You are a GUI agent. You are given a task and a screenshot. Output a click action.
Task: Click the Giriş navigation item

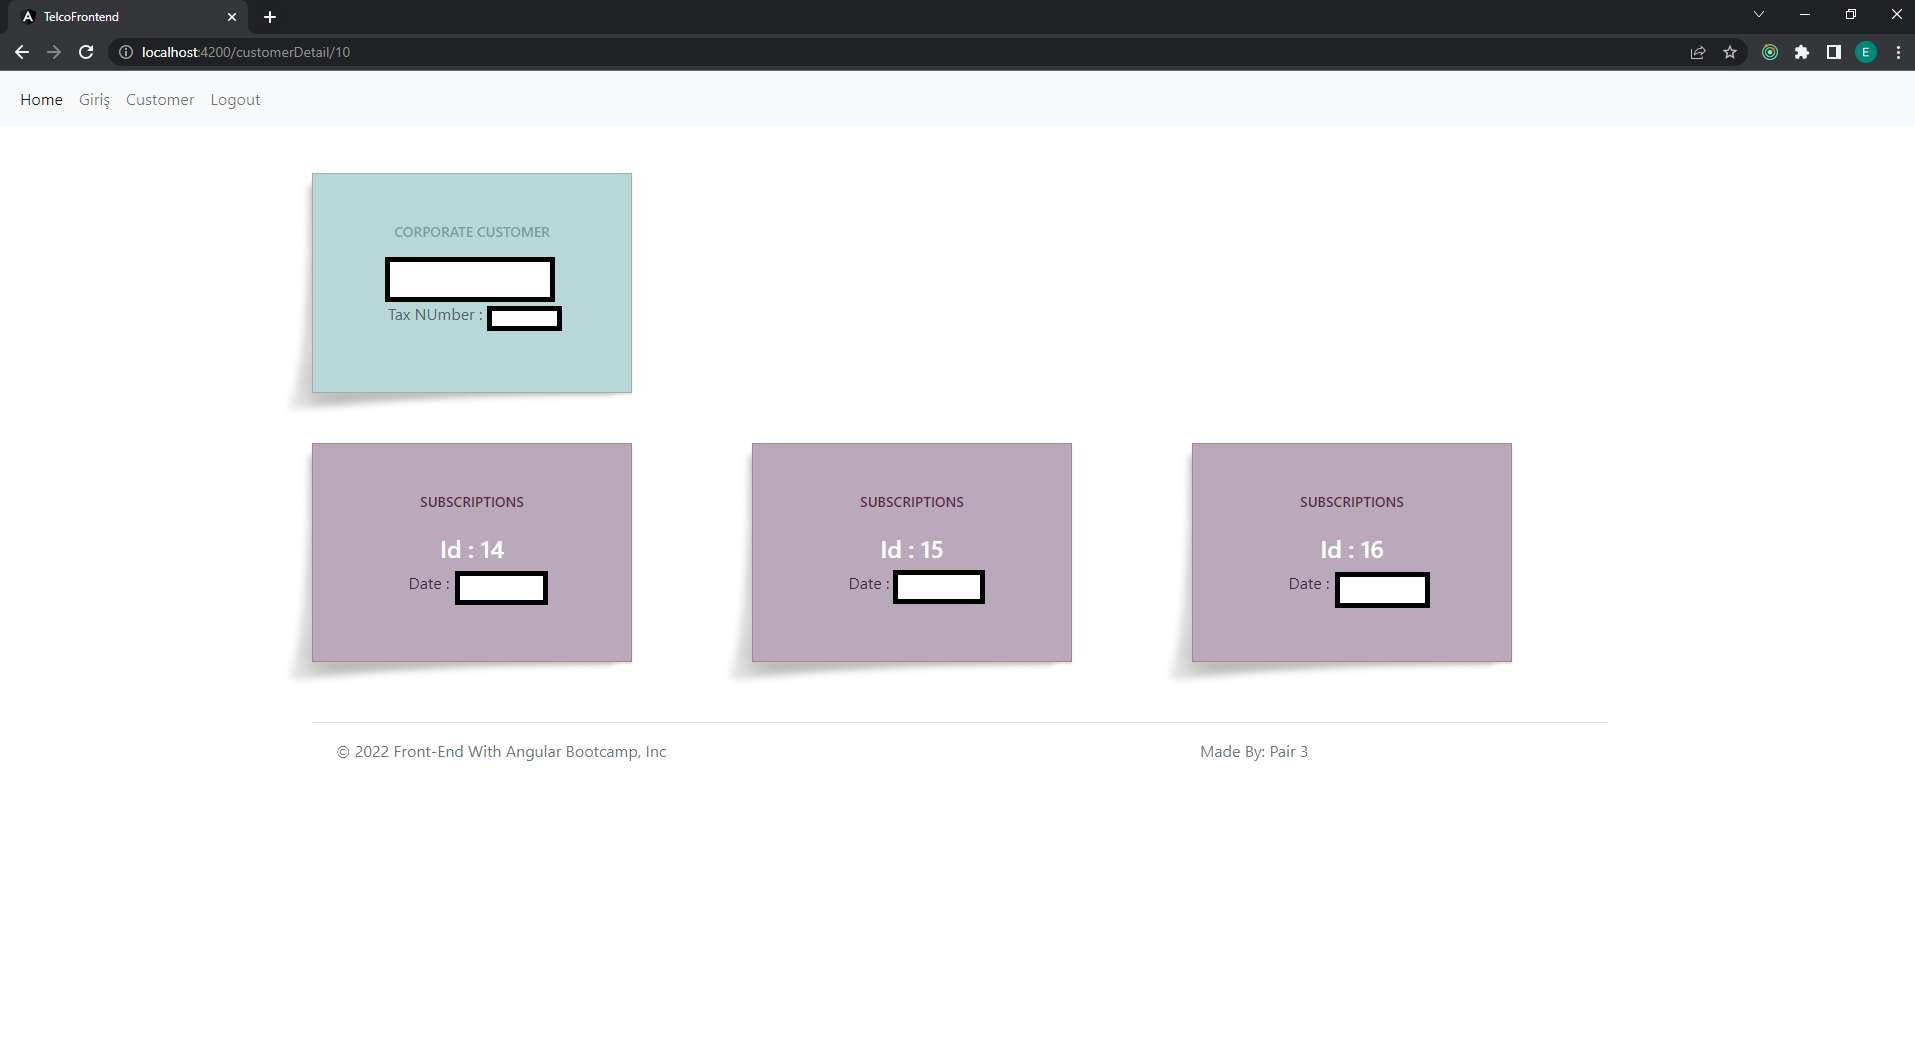[94, 99]
